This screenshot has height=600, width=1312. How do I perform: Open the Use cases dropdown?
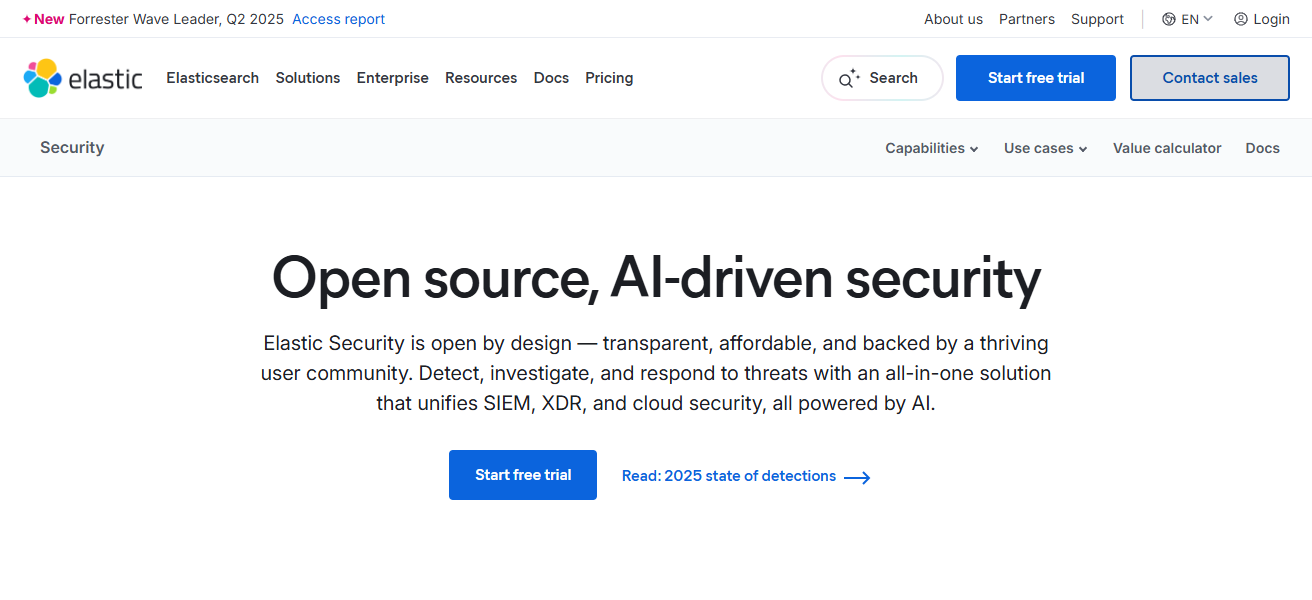(x=1044, y=147)
